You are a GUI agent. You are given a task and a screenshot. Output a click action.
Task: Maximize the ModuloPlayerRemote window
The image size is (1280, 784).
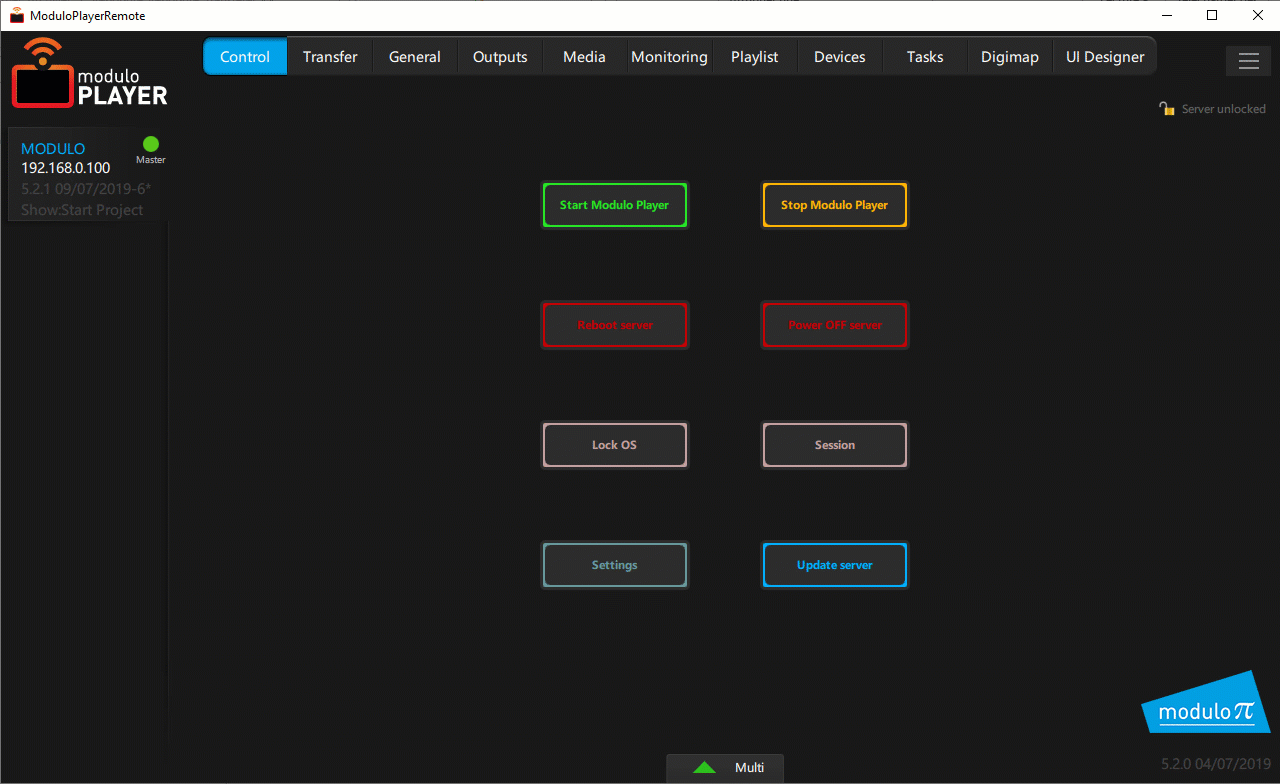pos(1212,15)
